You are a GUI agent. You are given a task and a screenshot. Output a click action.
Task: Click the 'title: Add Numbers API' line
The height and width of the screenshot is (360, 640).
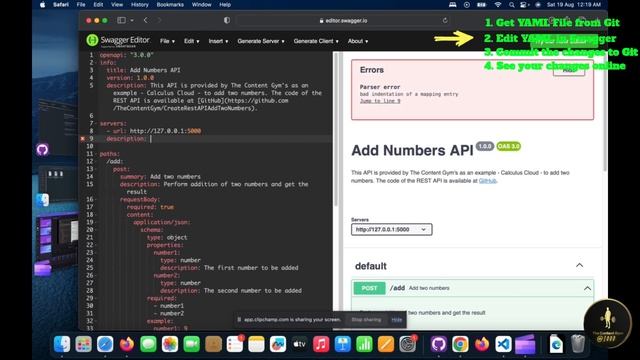(143, 70)
